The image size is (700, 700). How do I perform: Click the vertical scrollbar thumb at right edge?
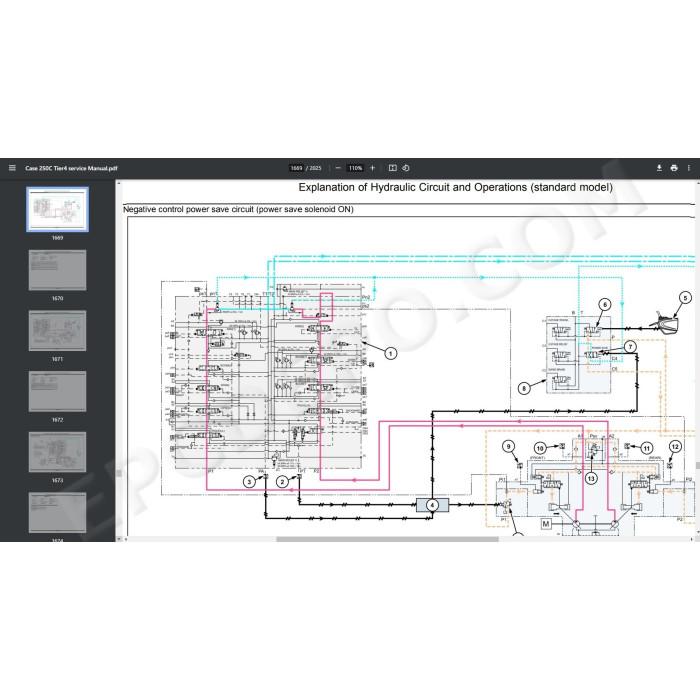(x=697, y=466)
